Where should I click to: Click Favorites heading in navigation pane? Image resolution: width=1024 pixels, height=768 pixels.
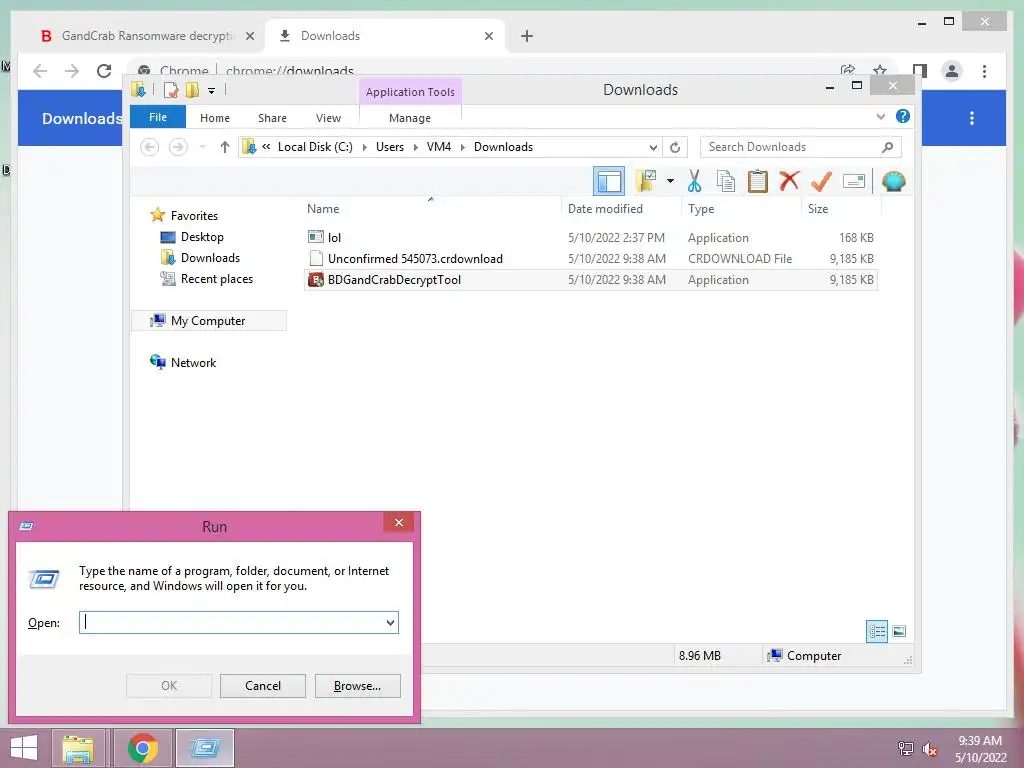194,216
